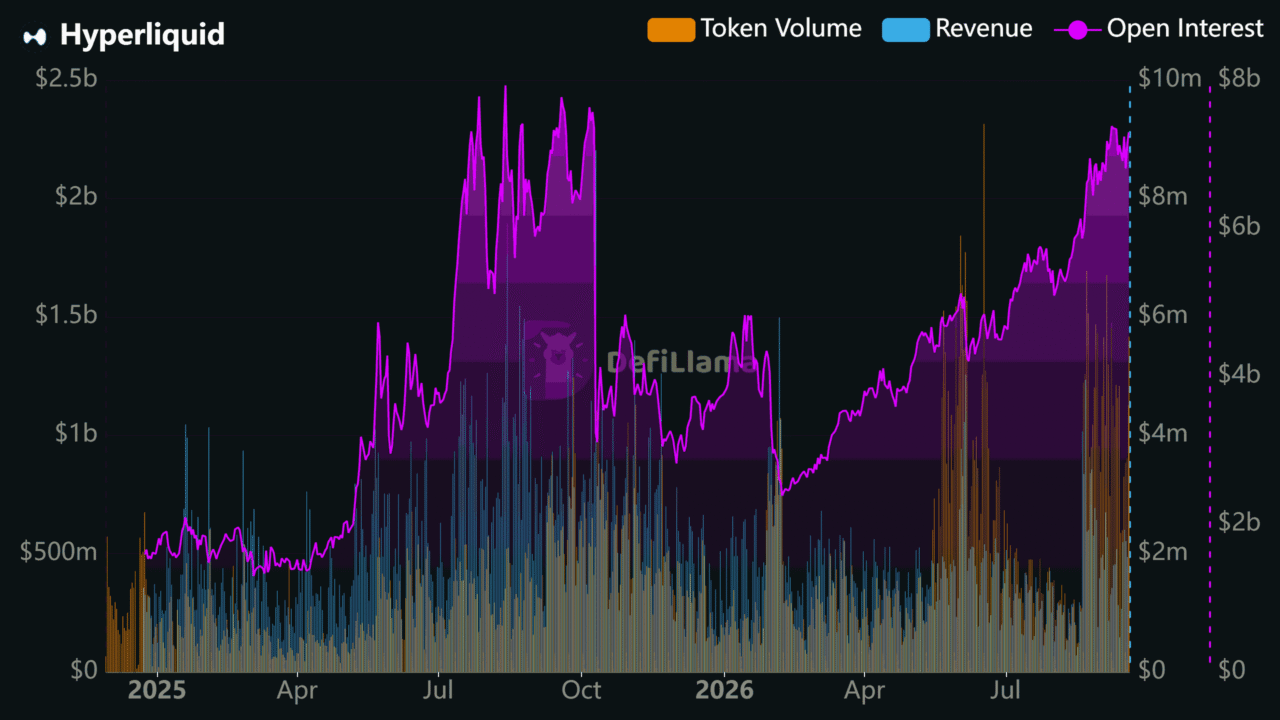Click the $2.5b left axis label

click(66, 78)
